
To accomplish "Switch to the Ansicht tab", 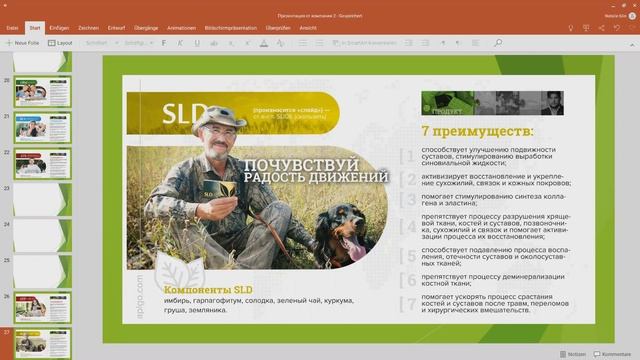I will 308,28.
